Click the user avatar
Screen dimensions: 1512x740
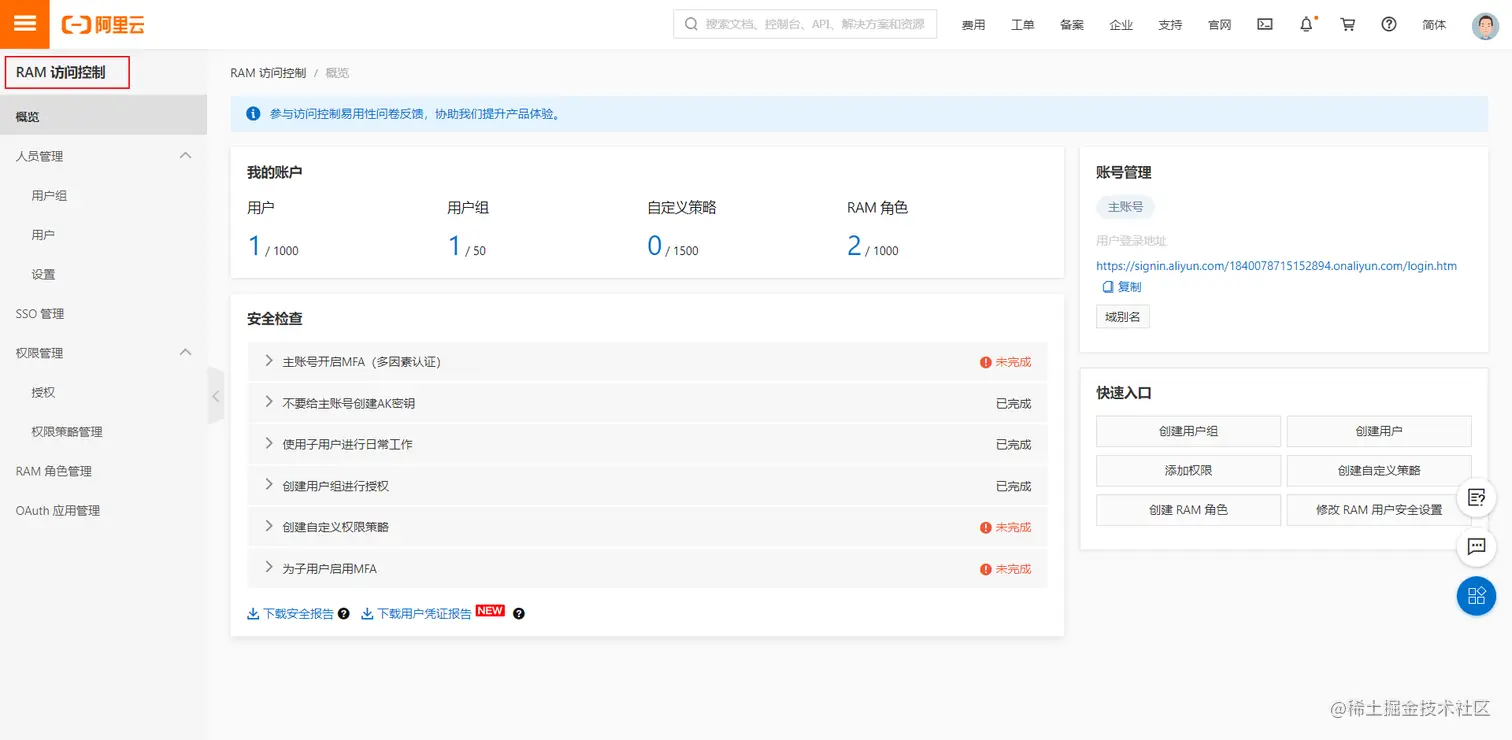[x=1485, y=25]
